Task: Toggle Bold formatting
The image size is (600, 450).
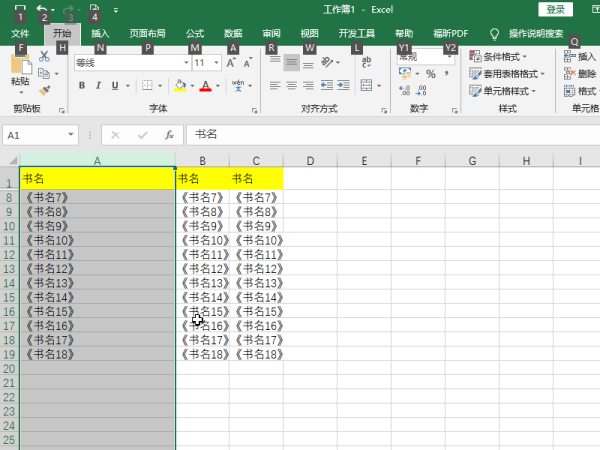Action: (x=82, y=86)
